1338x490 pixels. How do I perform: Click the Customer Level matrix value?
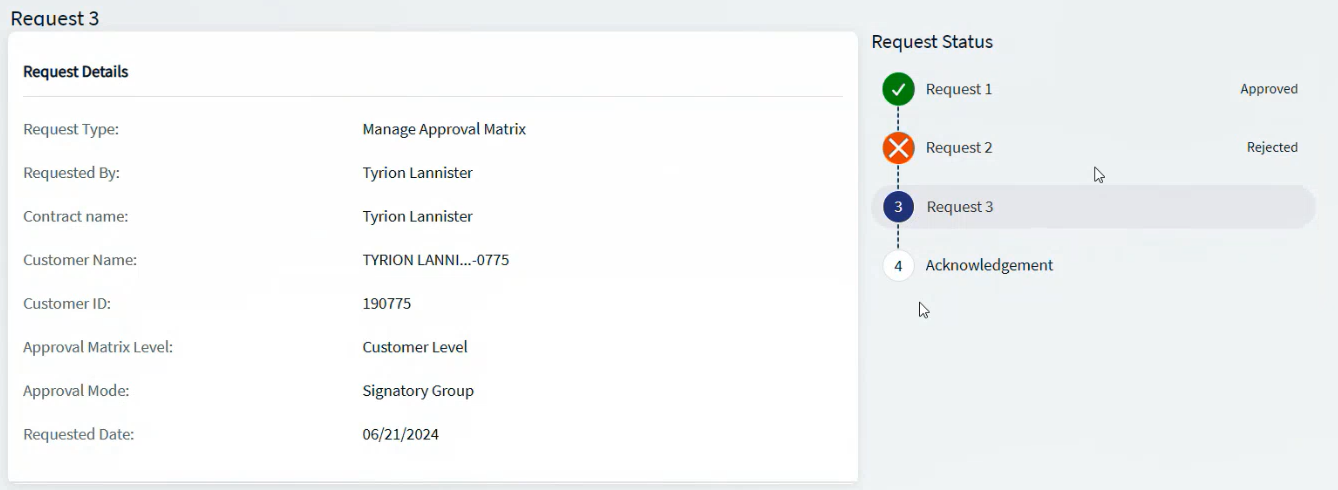pos(415,347)
